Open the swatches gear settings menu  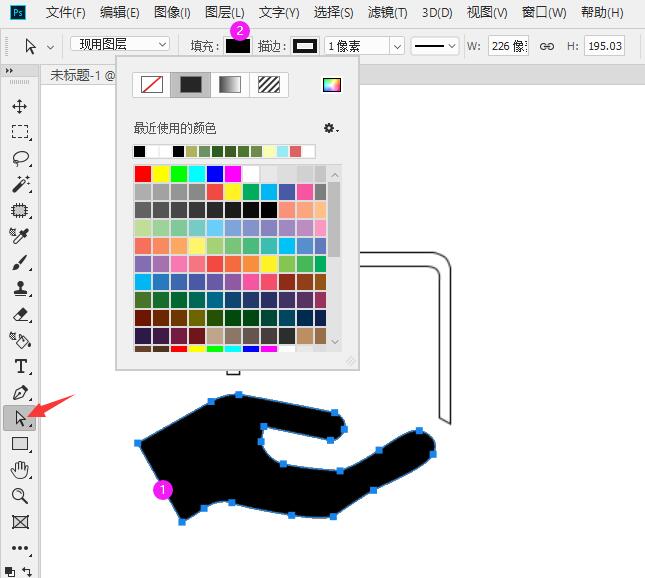click(x=330, y=128)
